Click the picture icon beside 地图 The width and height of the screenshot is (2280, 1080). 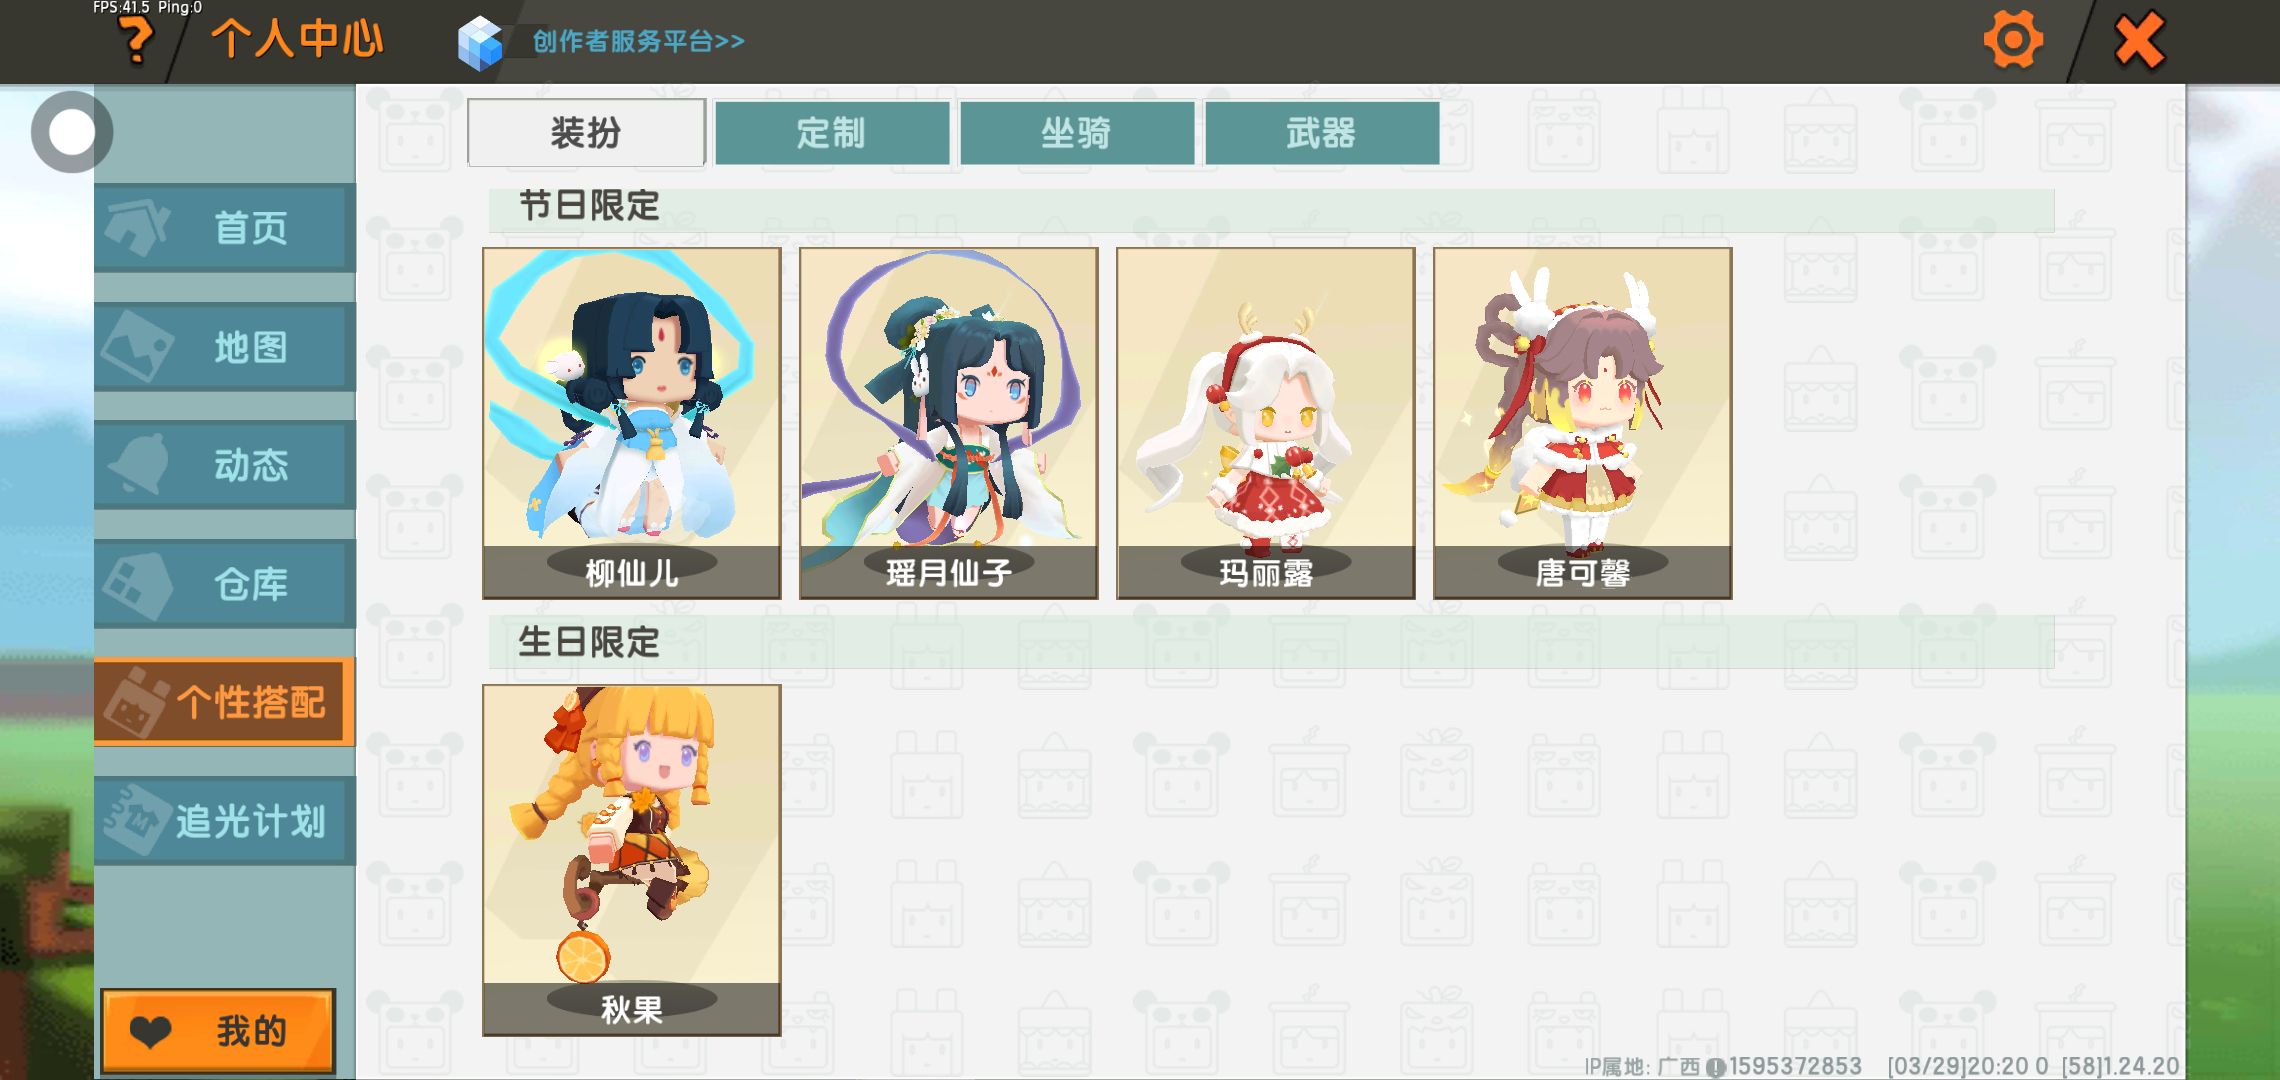point(138,346)
